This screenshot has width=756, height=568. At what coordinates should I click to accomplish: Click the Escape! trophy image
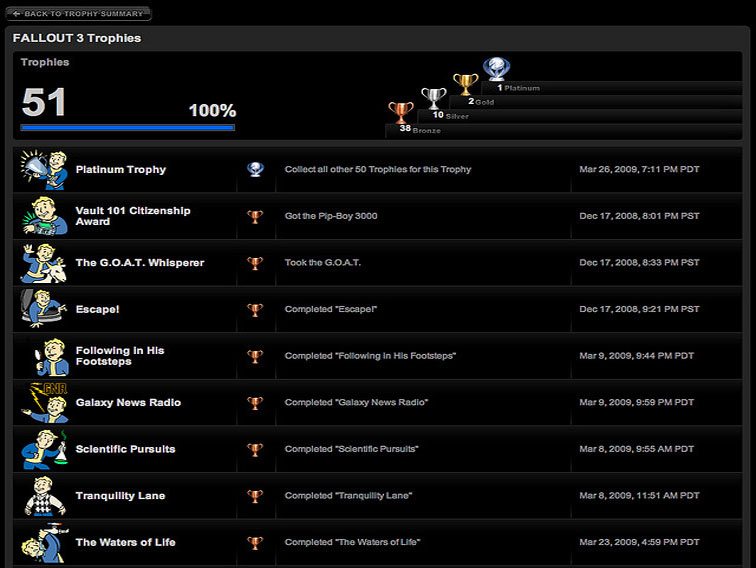44,309
